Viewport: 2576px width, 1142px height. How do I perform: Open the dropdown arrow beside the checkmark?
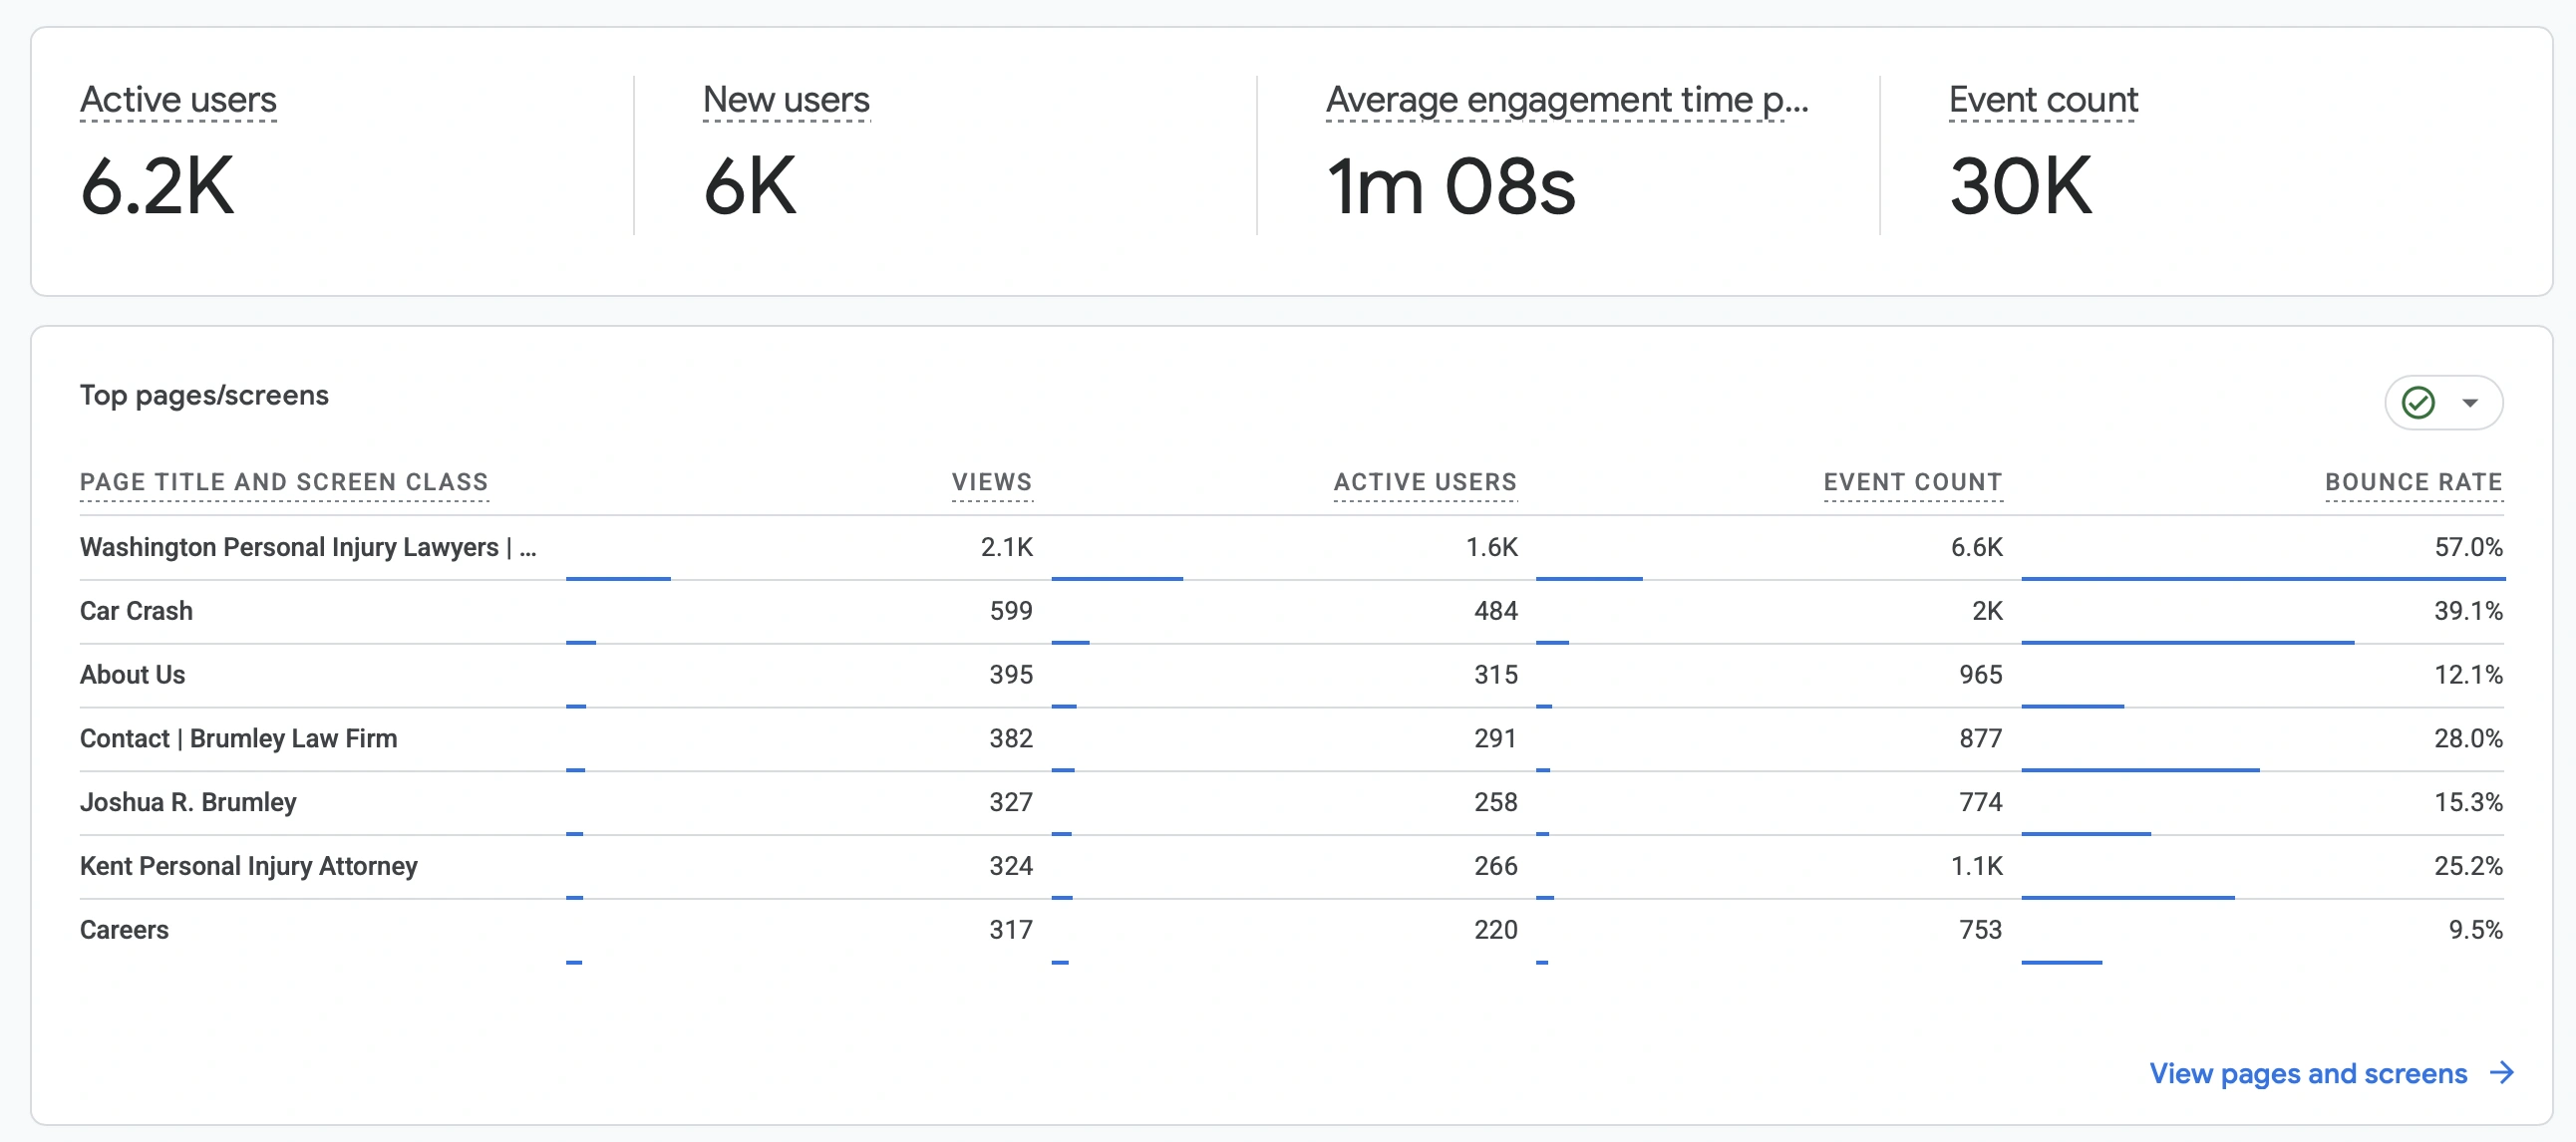(2470, 403)
